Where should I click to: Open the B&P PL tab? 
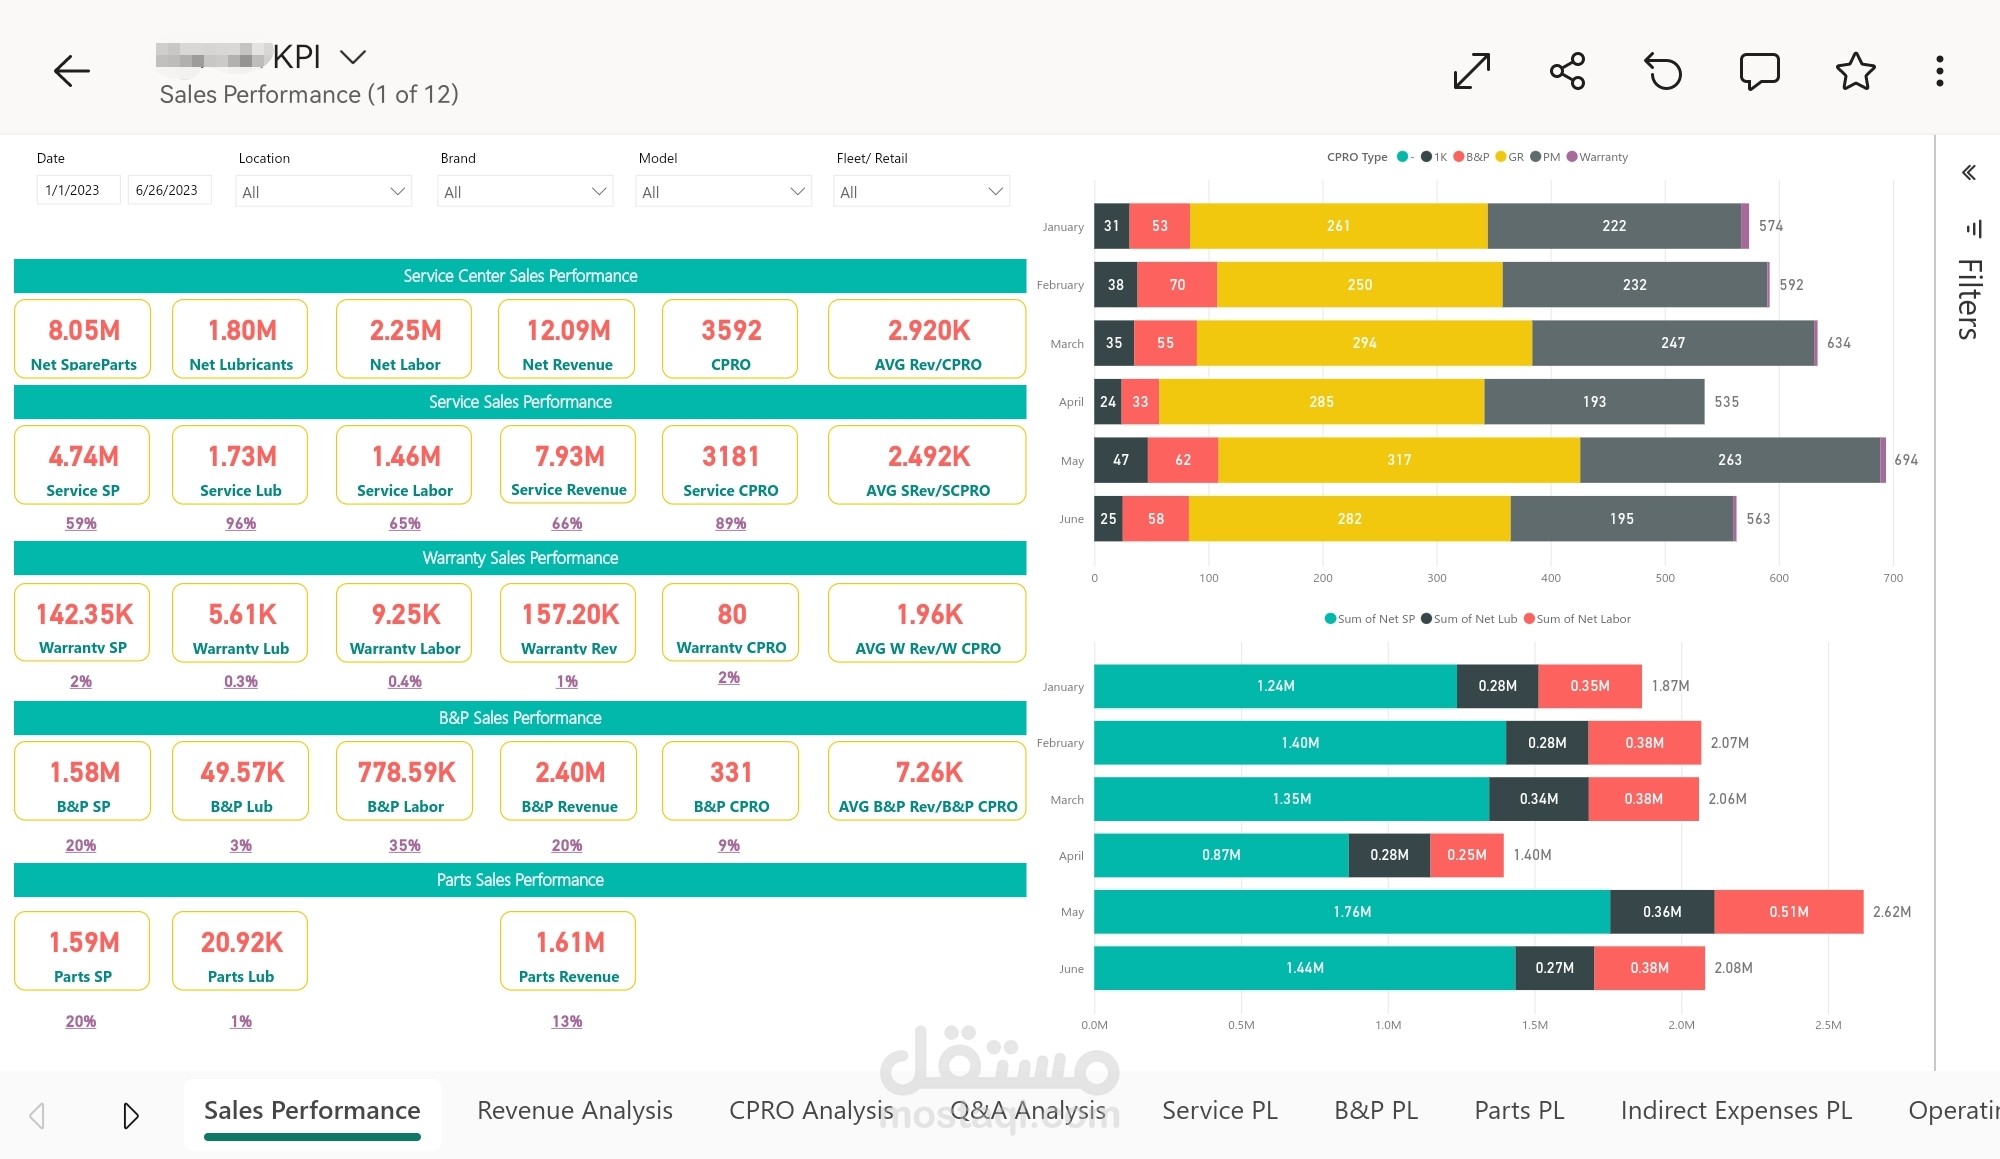coord(1376,1111)
